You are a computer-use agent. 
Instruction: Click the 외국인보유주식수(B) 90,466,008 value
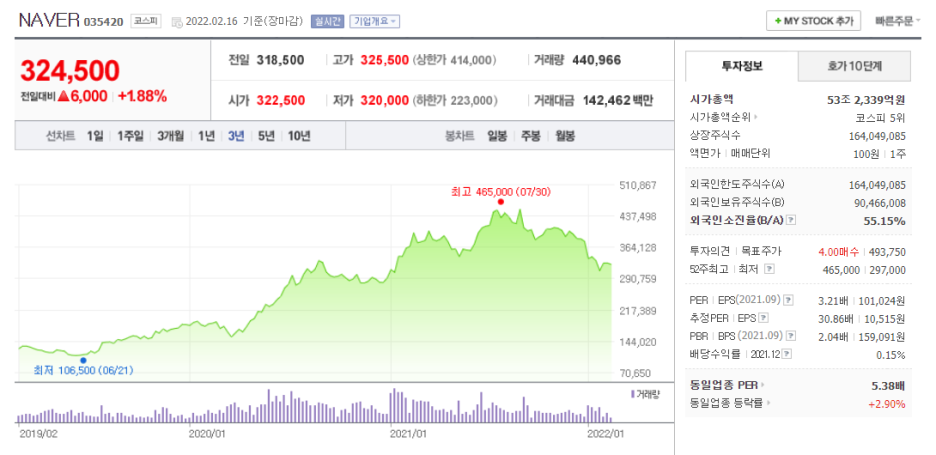[x=878, y=202]
